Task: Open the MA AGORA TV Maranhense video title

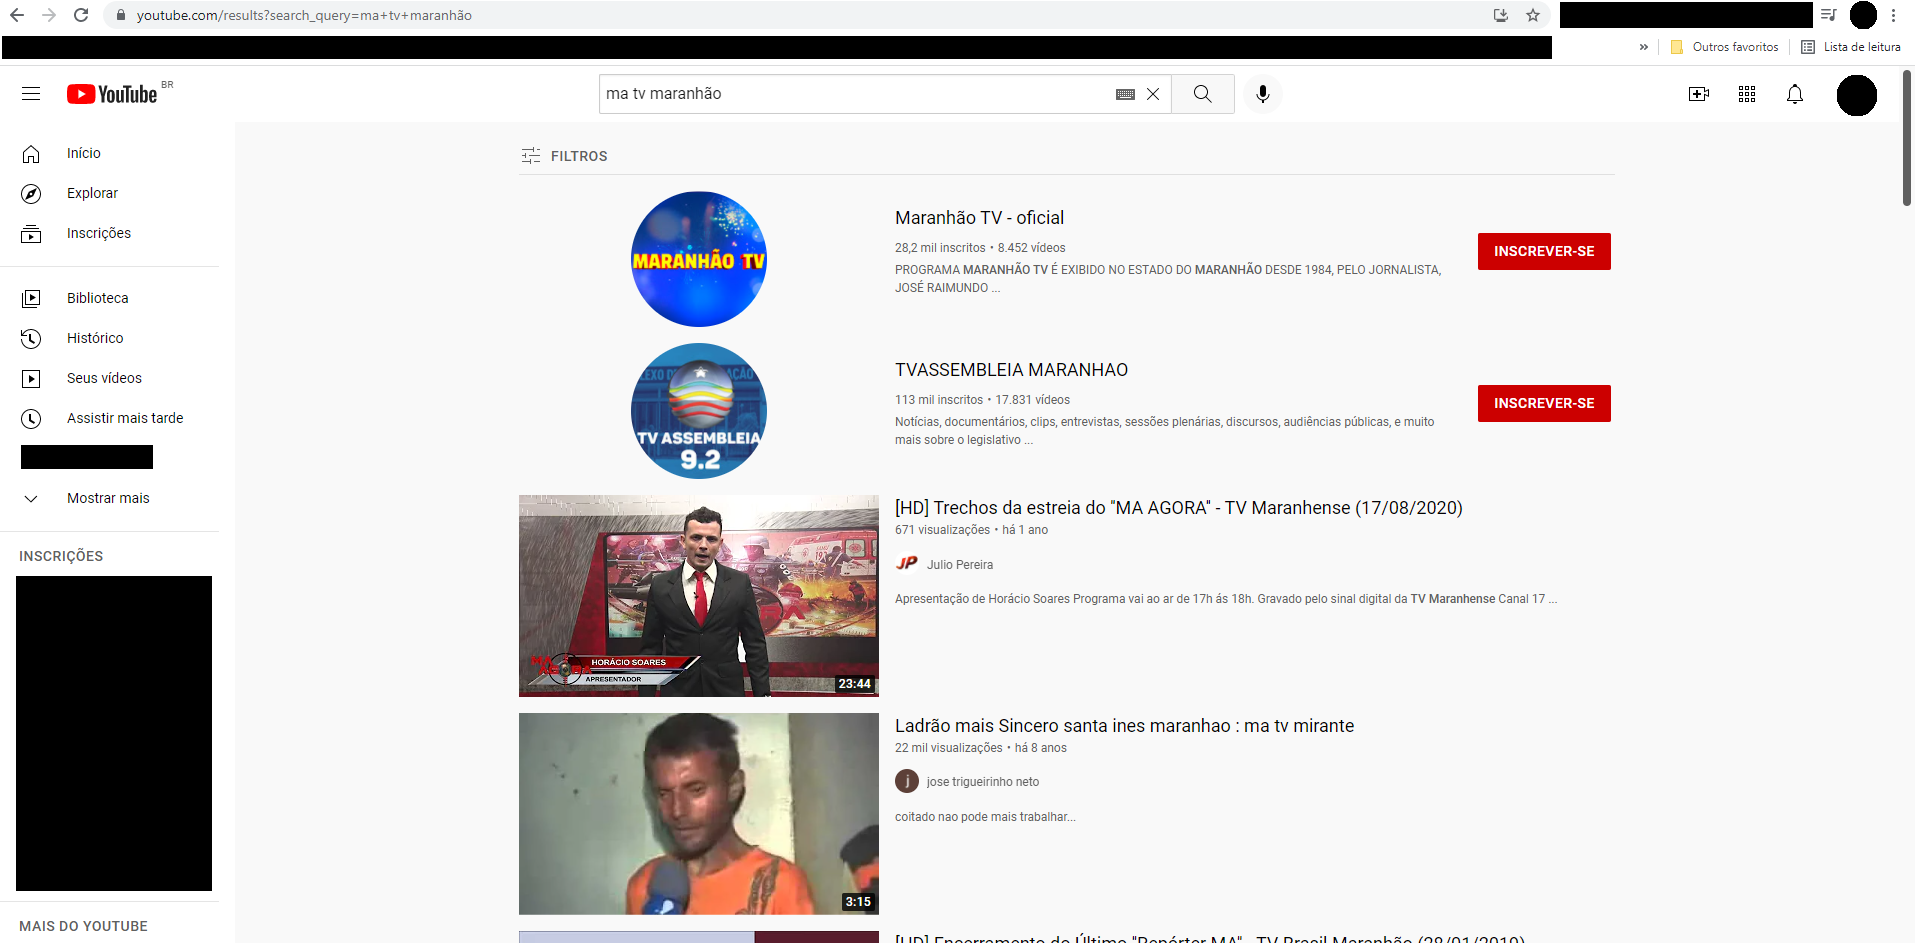Action: [x=1178, y=508]
